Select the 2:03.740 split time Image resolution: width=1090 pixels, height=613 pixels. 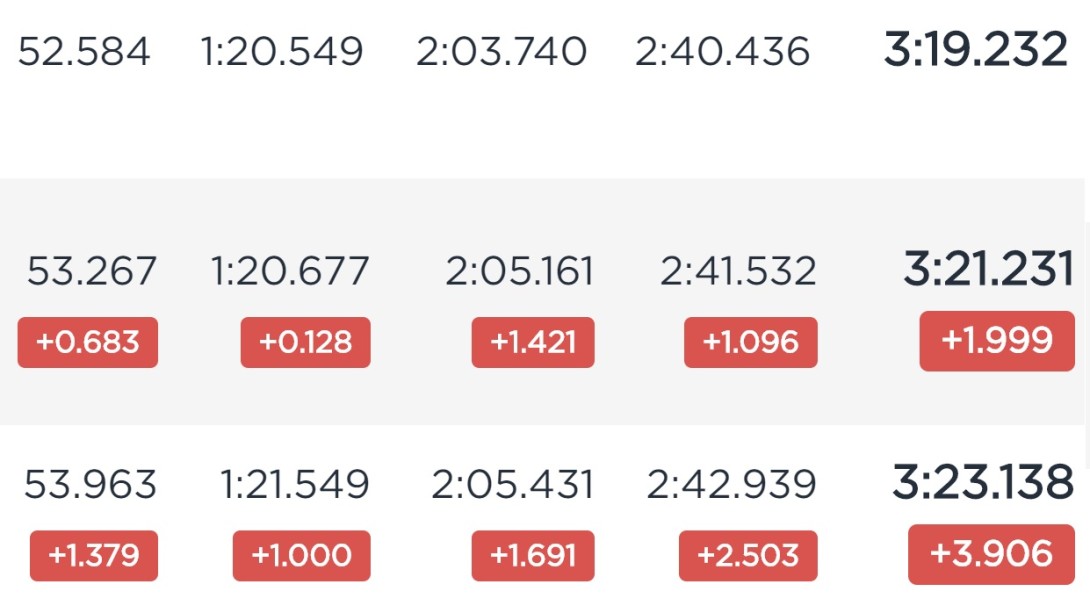point(501,51)
